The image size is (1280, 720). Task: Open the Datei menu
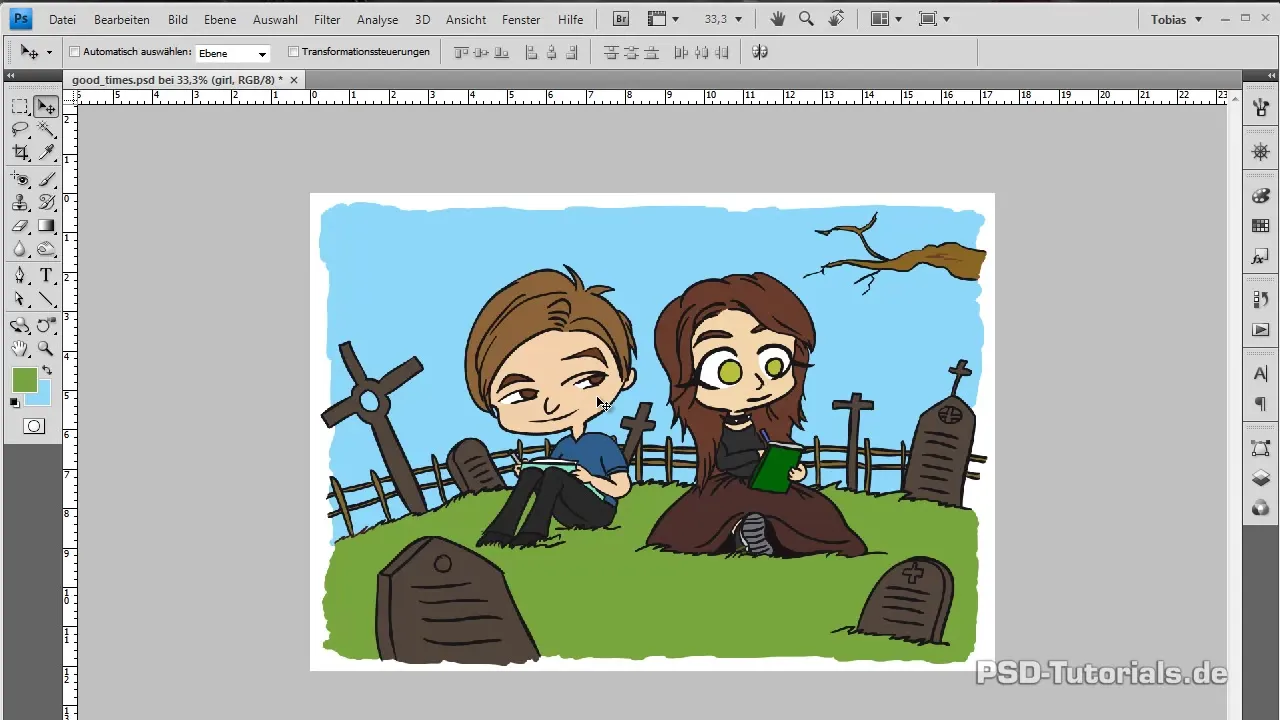[62, 19]
